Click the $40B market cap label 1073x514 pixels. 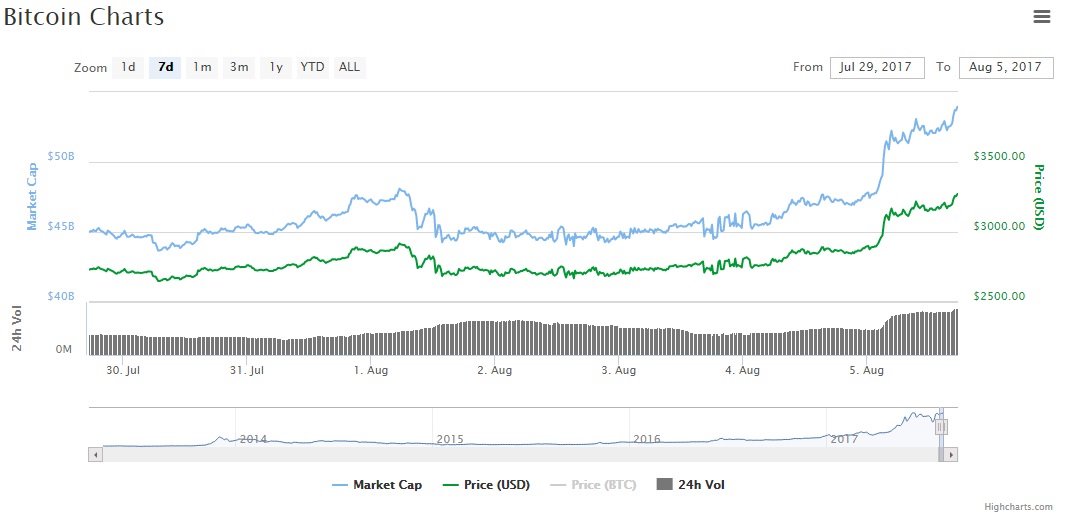(61, 296)
